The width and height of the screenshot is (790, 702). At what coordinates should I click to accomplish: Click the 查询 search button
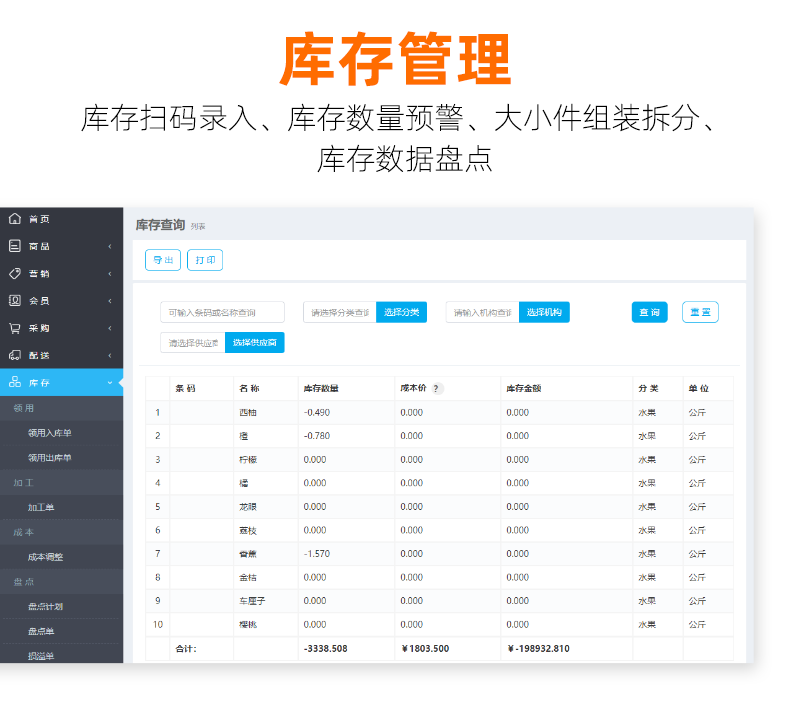click(x=649, y=312)
